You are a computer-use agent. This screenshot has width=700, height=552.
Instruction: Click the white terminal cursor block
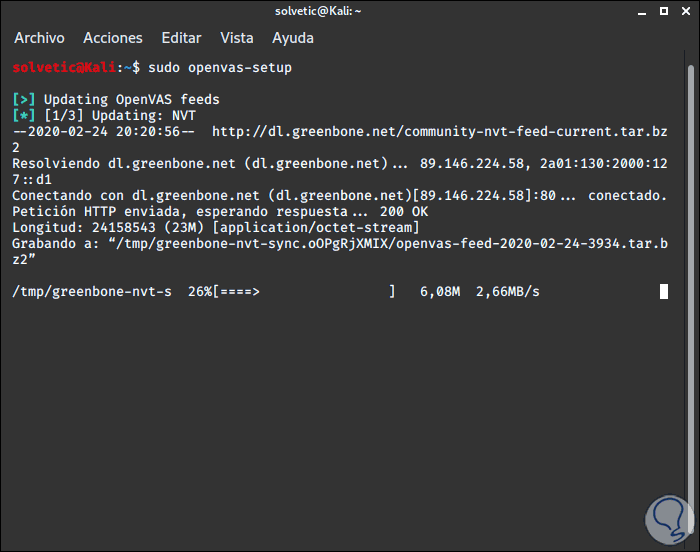[664, 292]
